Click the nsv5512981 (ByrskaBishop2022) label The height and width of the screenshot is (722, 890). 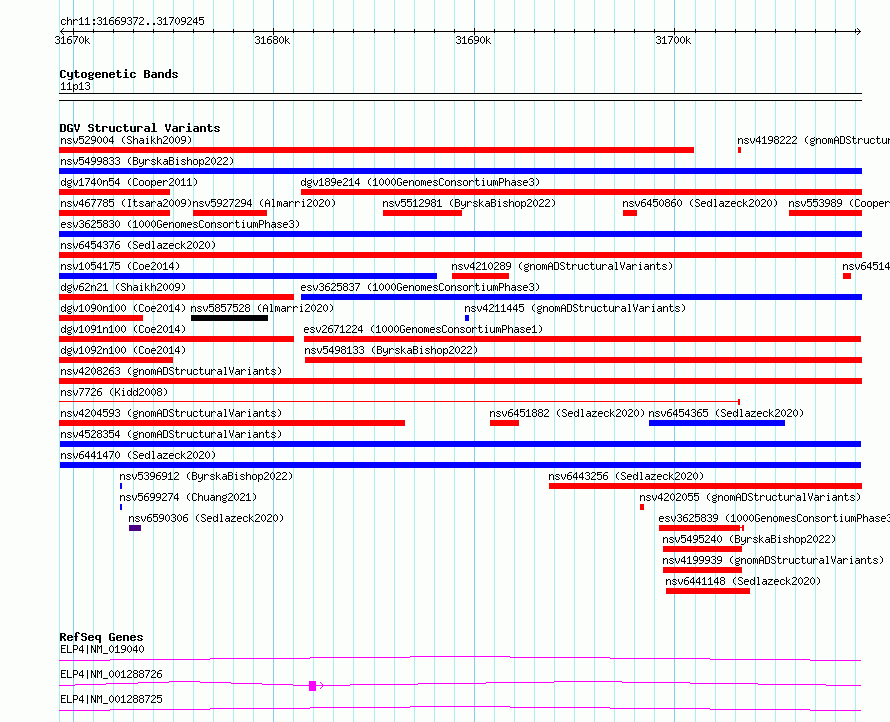tap(469, 203)
